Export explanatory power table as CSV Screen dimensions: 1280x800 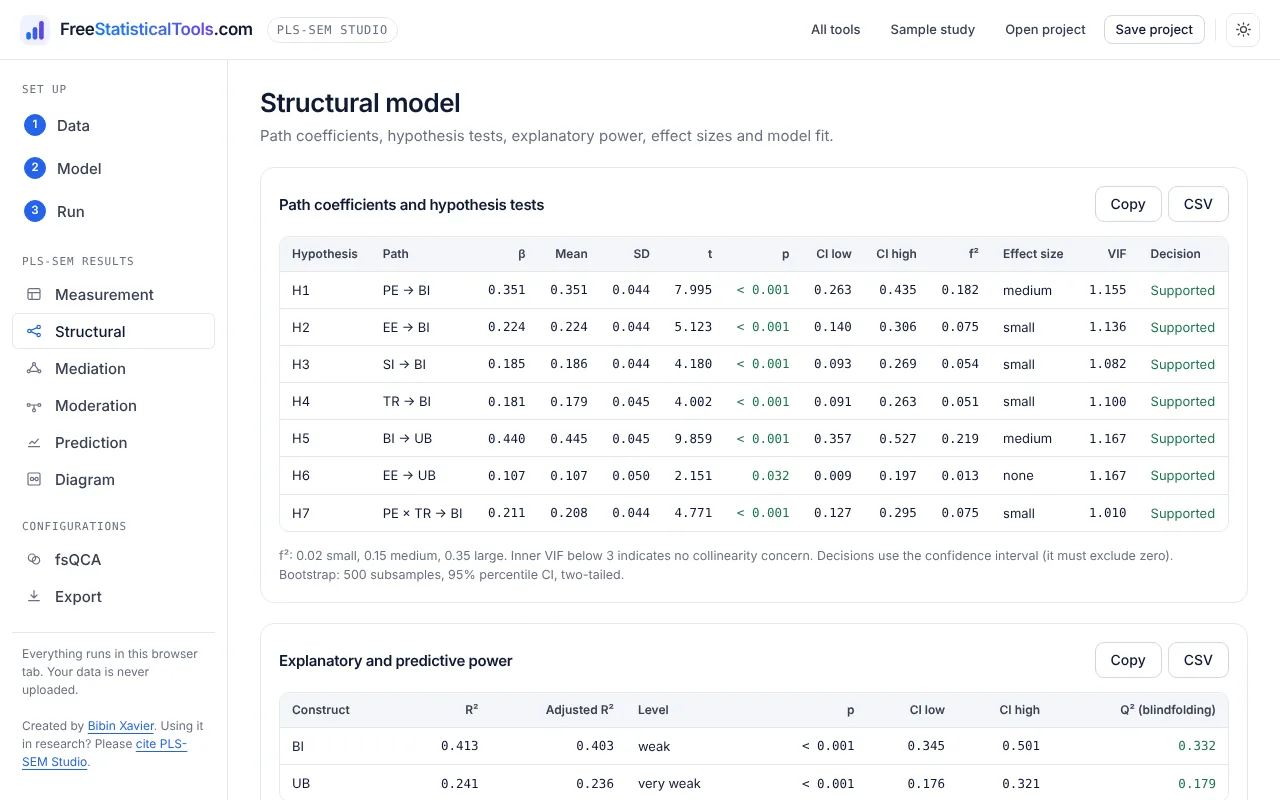1198,660
